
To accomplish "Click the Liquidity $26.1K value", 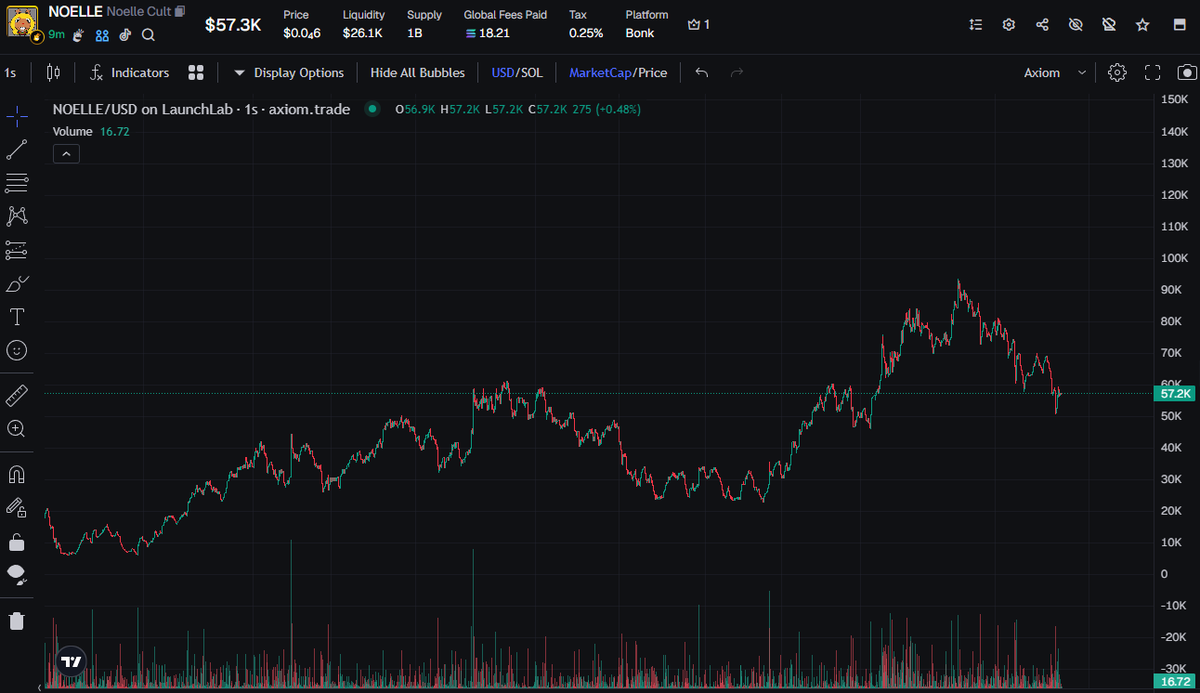I will click(x=362, y=33).
